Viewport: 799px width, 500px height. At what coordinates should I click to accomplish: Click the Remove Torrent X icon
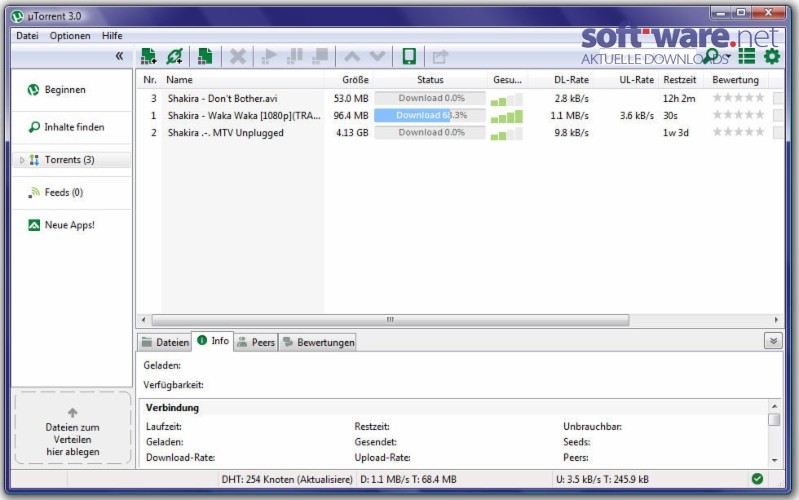point(237,56)
